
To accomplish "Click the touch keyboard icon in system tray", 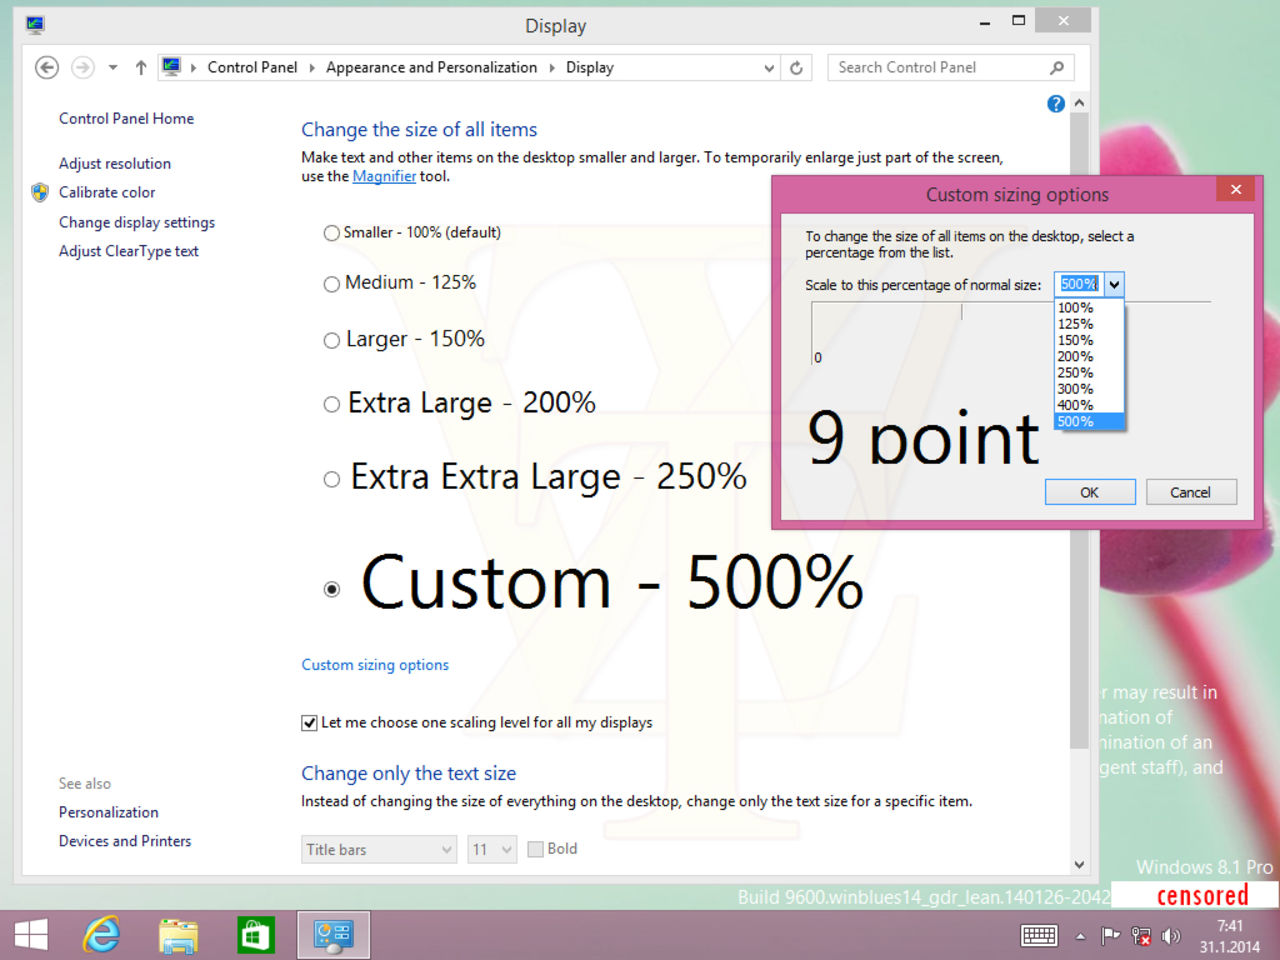I will click(x=1039, y=936).
